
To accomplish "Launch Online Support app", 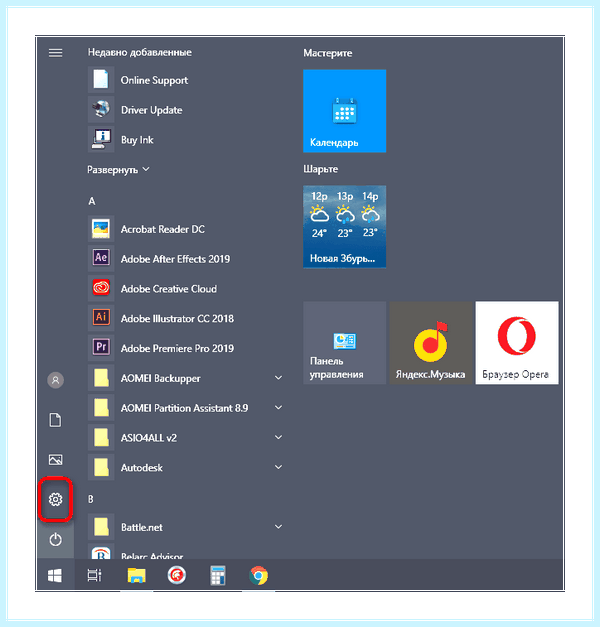I will click(x=185, y=80).
